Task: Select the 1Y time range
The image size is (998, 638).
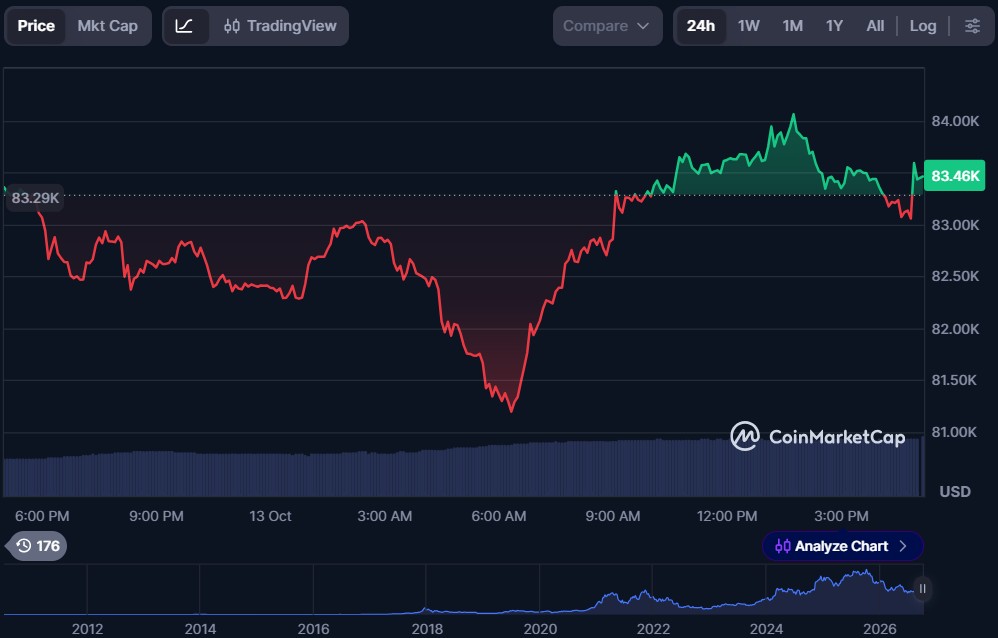Action: pyautogui.click(x=834, y=26)
